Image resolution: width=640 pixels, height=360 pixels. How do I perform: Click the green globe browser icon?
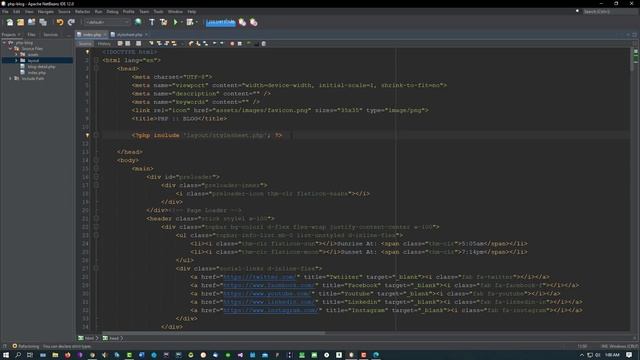coord(138,22)
